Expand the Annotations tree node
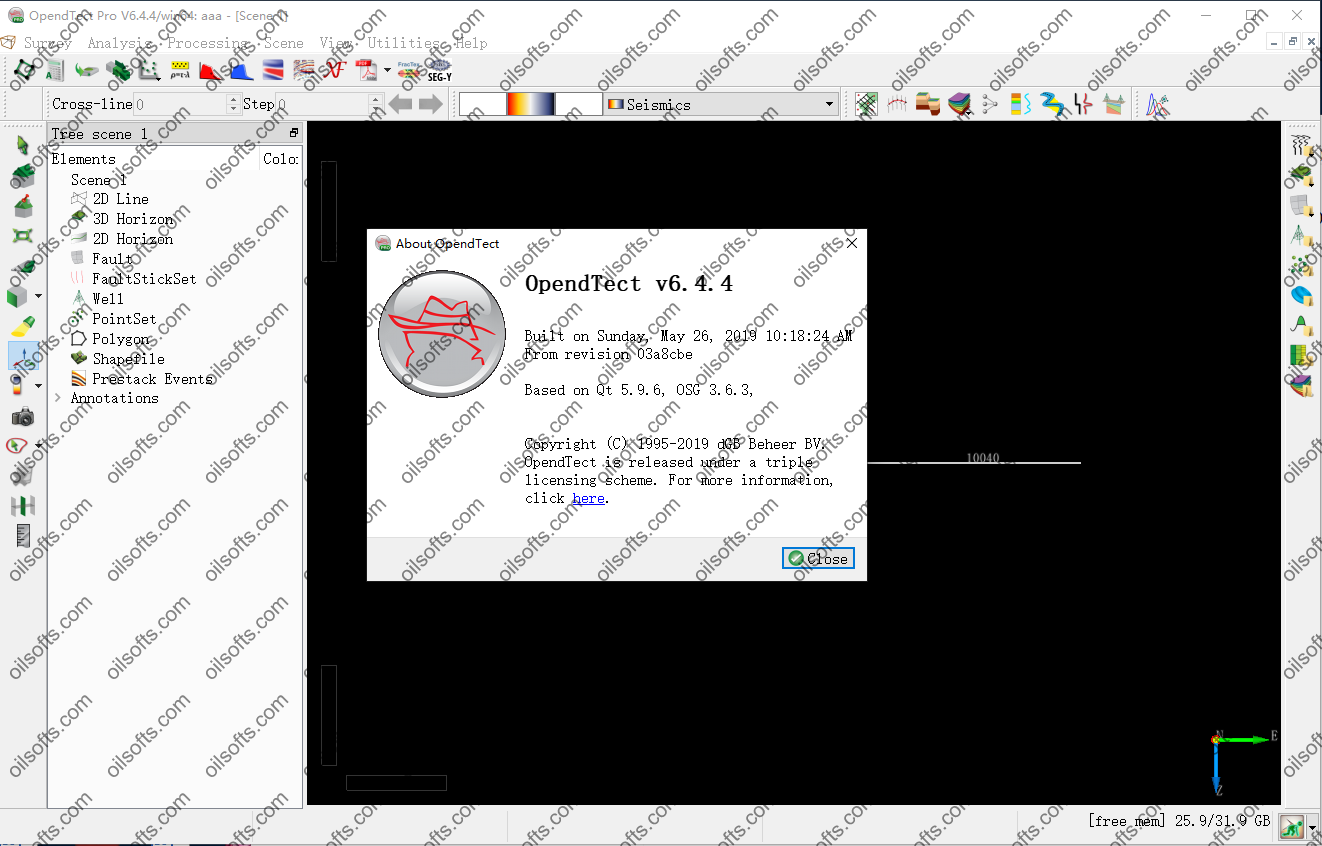Viewport: 1322px width, 846px height. (x=57, y=398)
